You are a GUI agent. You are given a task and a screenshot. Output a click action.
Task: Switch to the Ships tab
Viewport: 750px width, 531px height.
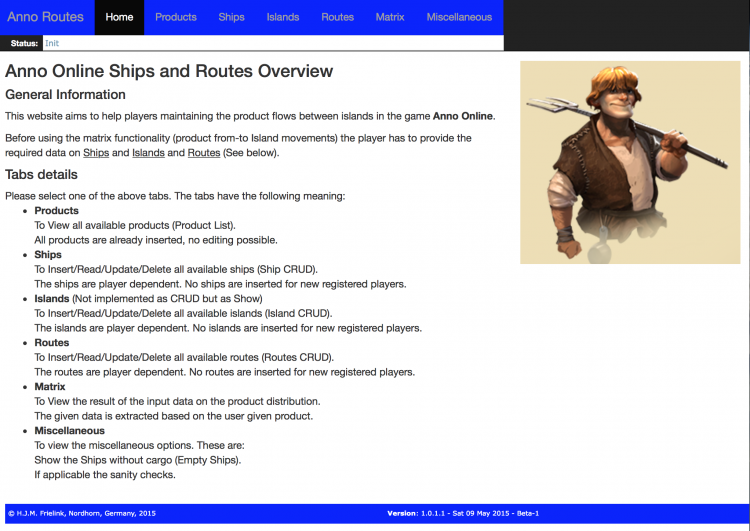232,17
